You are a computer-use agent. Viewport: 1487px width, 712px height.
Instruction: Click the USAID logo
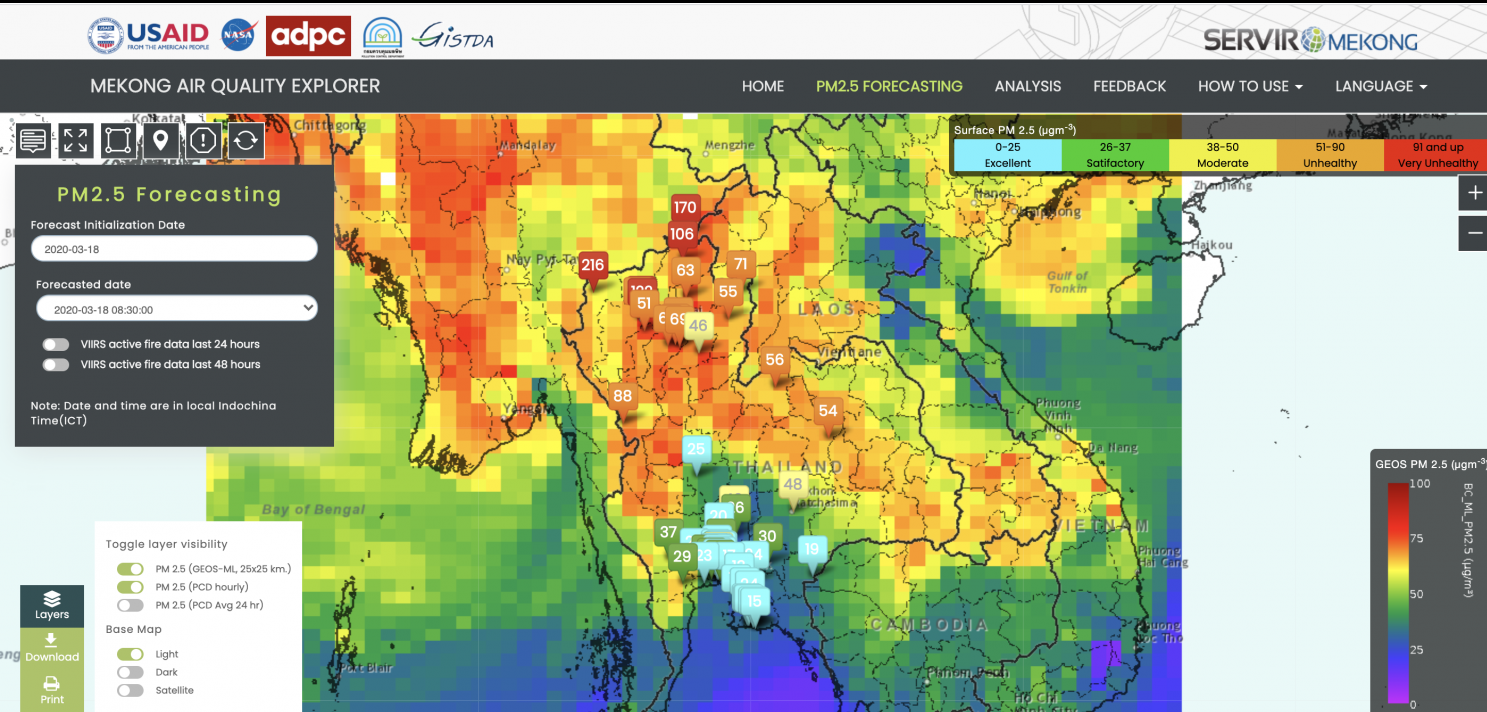[x=148, y=35]
